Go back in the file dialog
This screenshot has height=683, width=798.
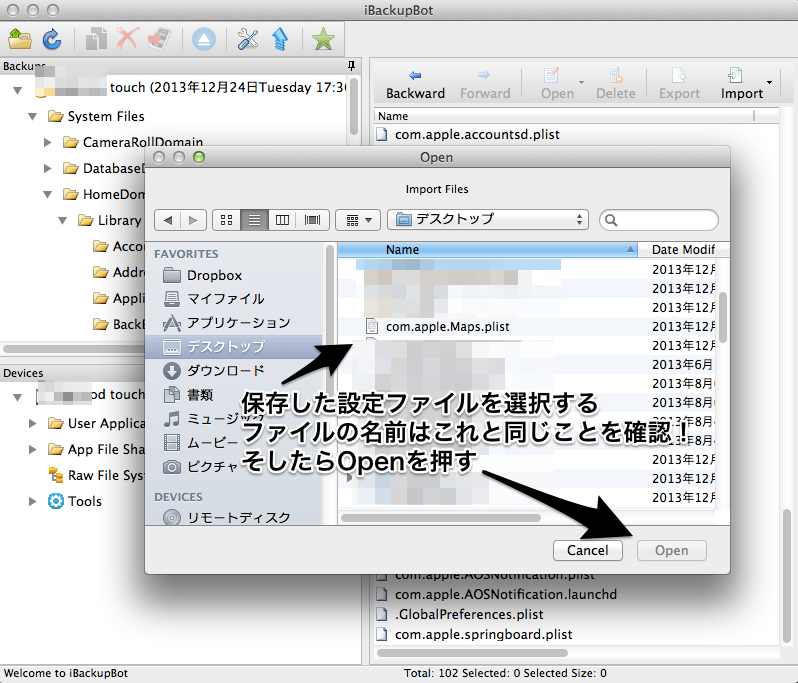pos(167,220)
